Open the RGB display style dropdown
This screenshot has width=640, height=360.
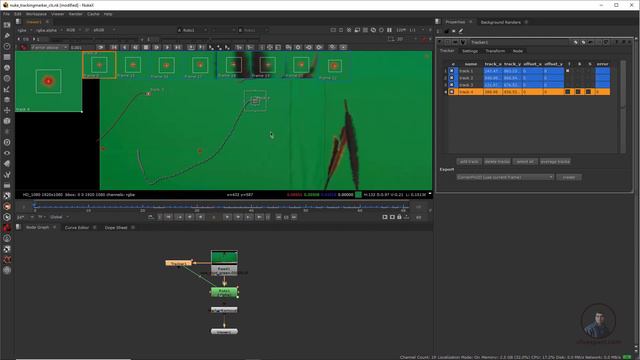(x=73, y=30)
